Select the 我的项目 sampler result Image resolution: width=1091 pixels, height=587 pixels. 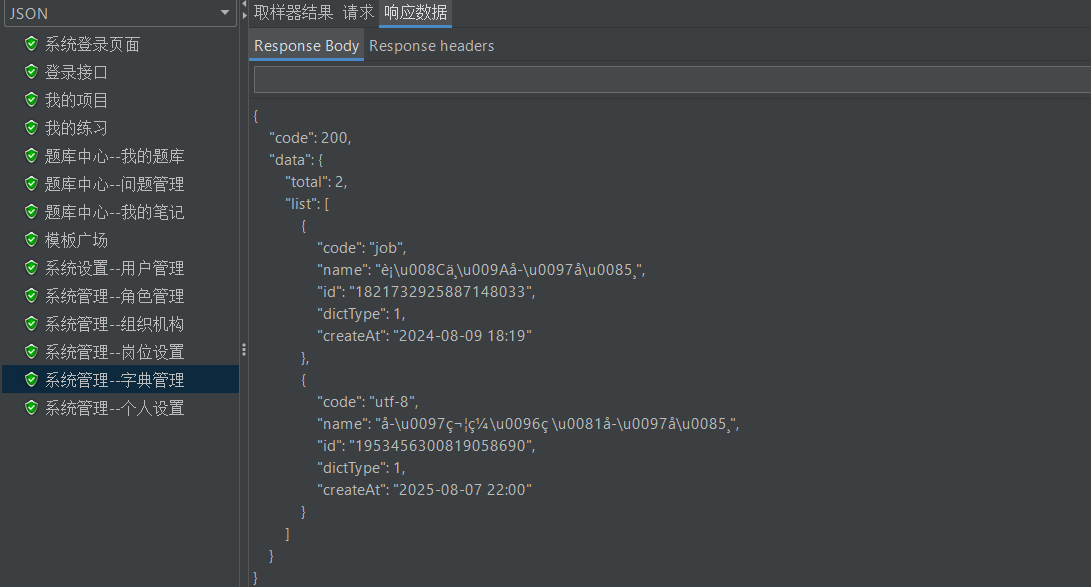pyautogui.click(x=77, y=100)
